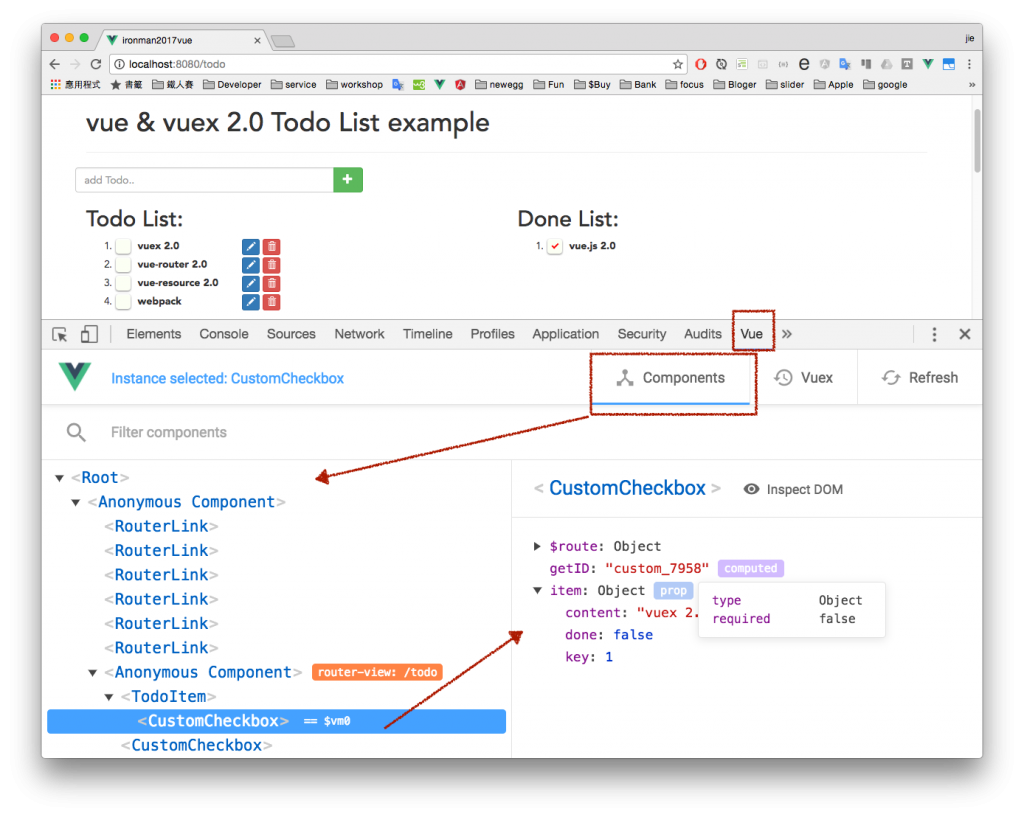Open the workshop bookmarks folder
Viewport: 1024px width, 817px height.
(x=355, y=84)
